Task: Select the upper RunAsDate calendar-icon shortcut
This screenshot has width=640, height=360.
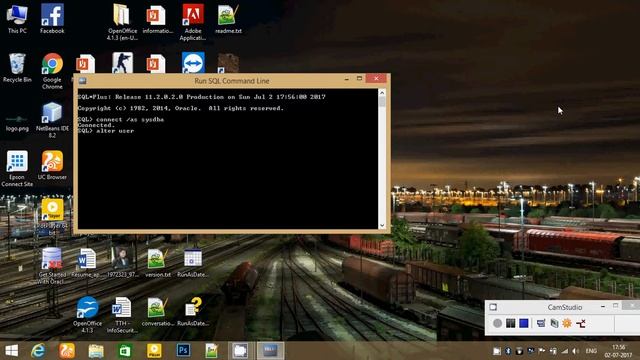Action: tap(193, 262)
